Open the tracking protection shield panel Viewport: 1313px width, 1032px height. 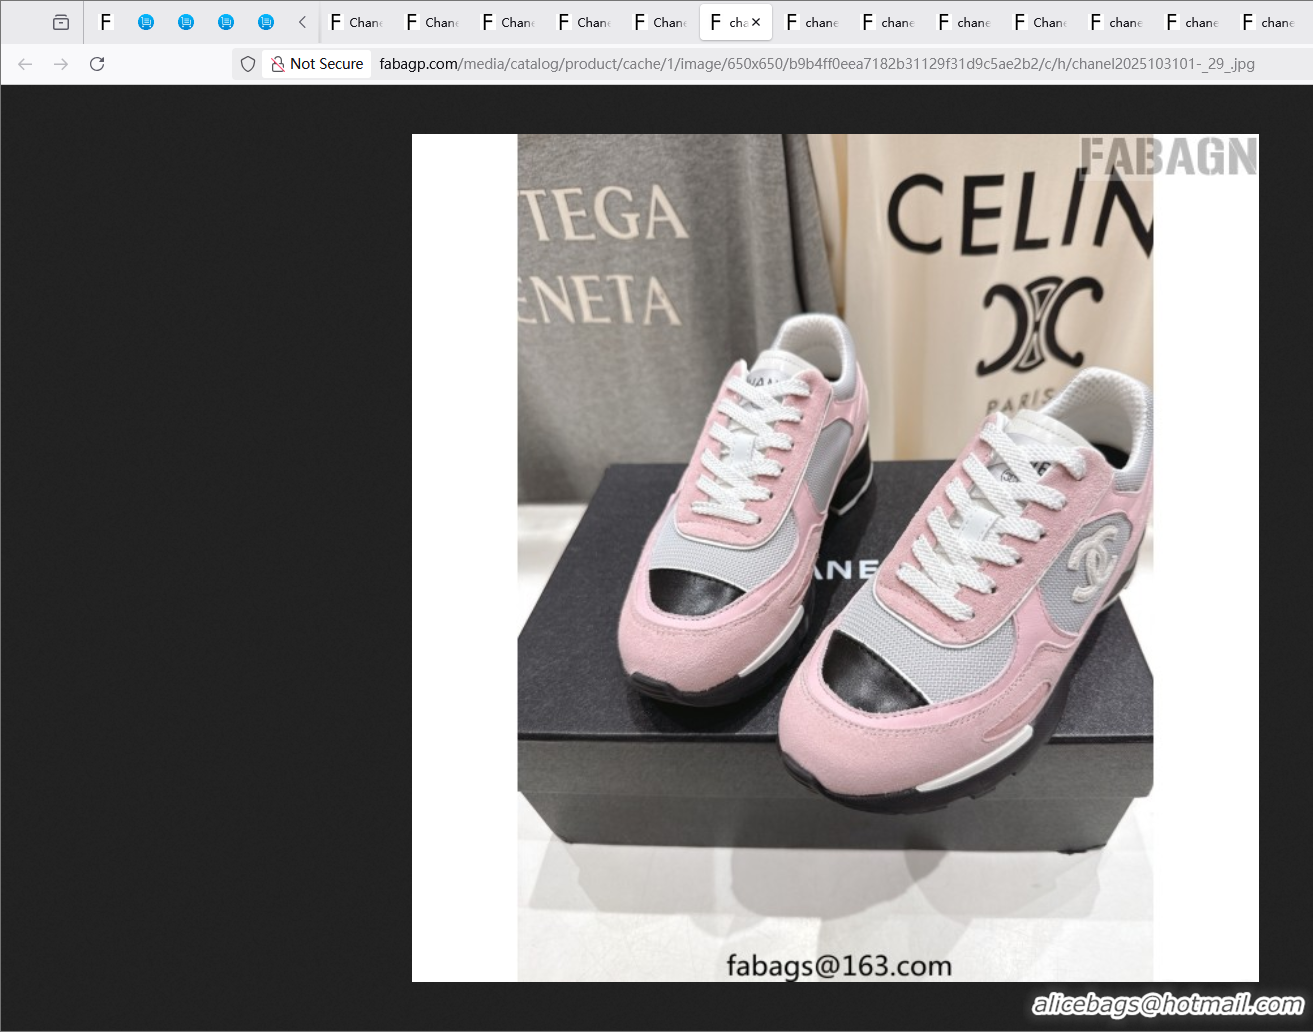247,63
